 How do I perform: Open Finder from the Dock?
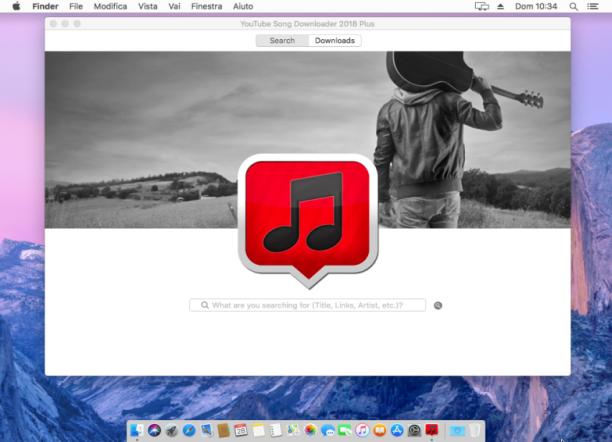[137, 430]
